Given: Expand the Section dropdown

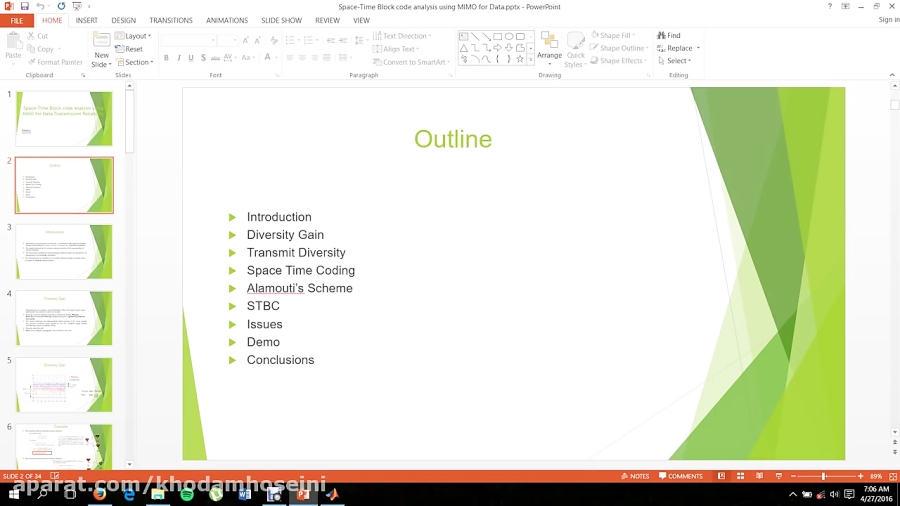Looking at the screenshot, I should (138, 62).
